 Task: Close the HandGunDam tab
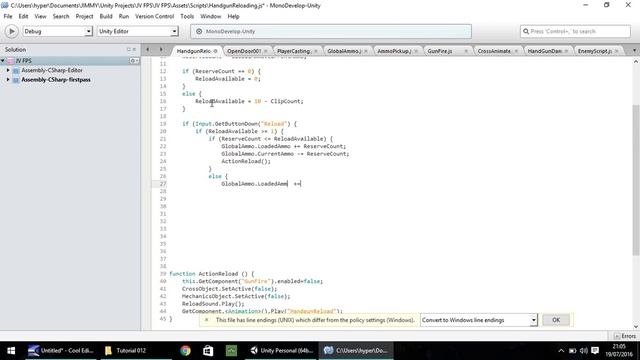566,51
